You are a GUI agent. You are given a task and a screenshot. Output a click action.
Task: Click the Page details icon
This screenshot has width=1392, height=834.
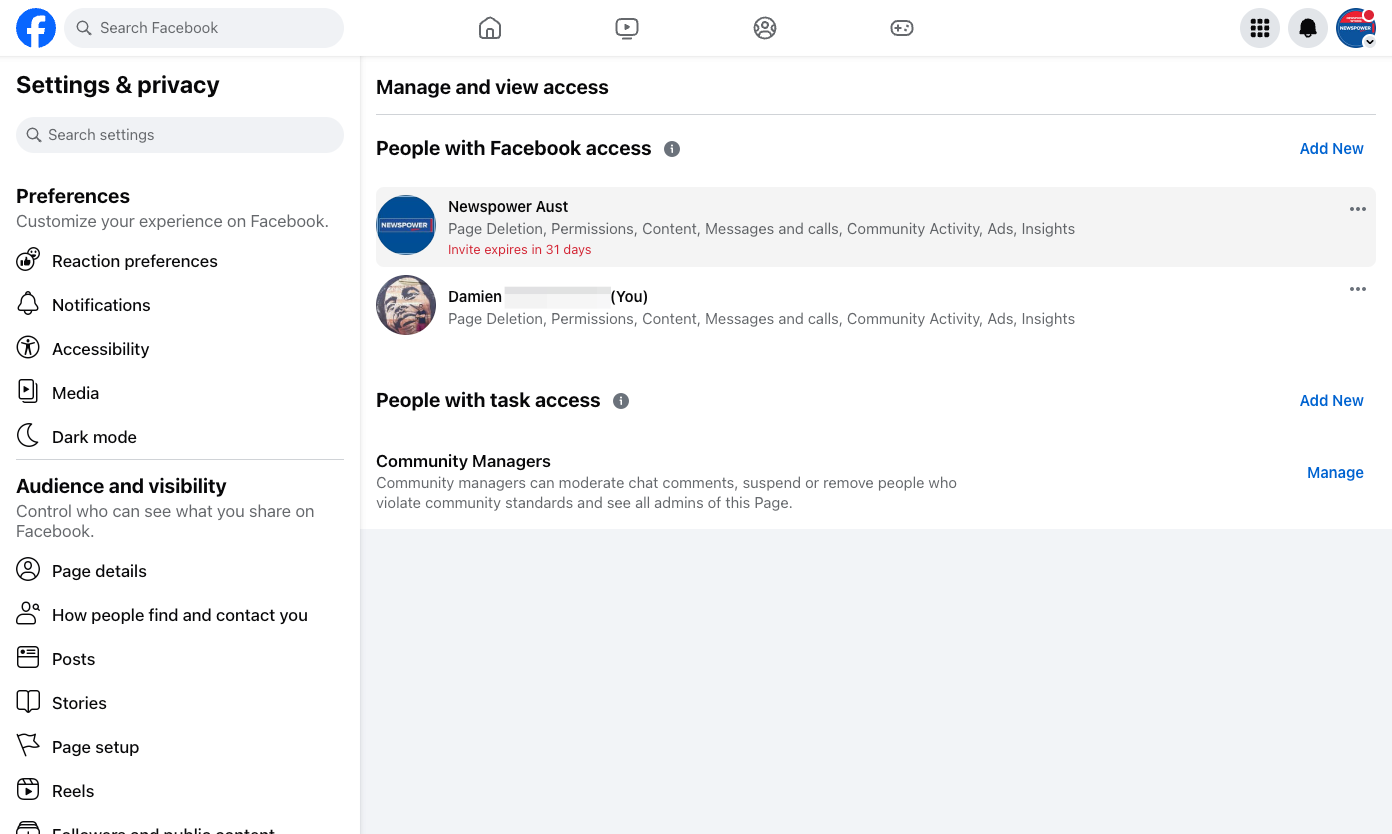tap(28, 570)
